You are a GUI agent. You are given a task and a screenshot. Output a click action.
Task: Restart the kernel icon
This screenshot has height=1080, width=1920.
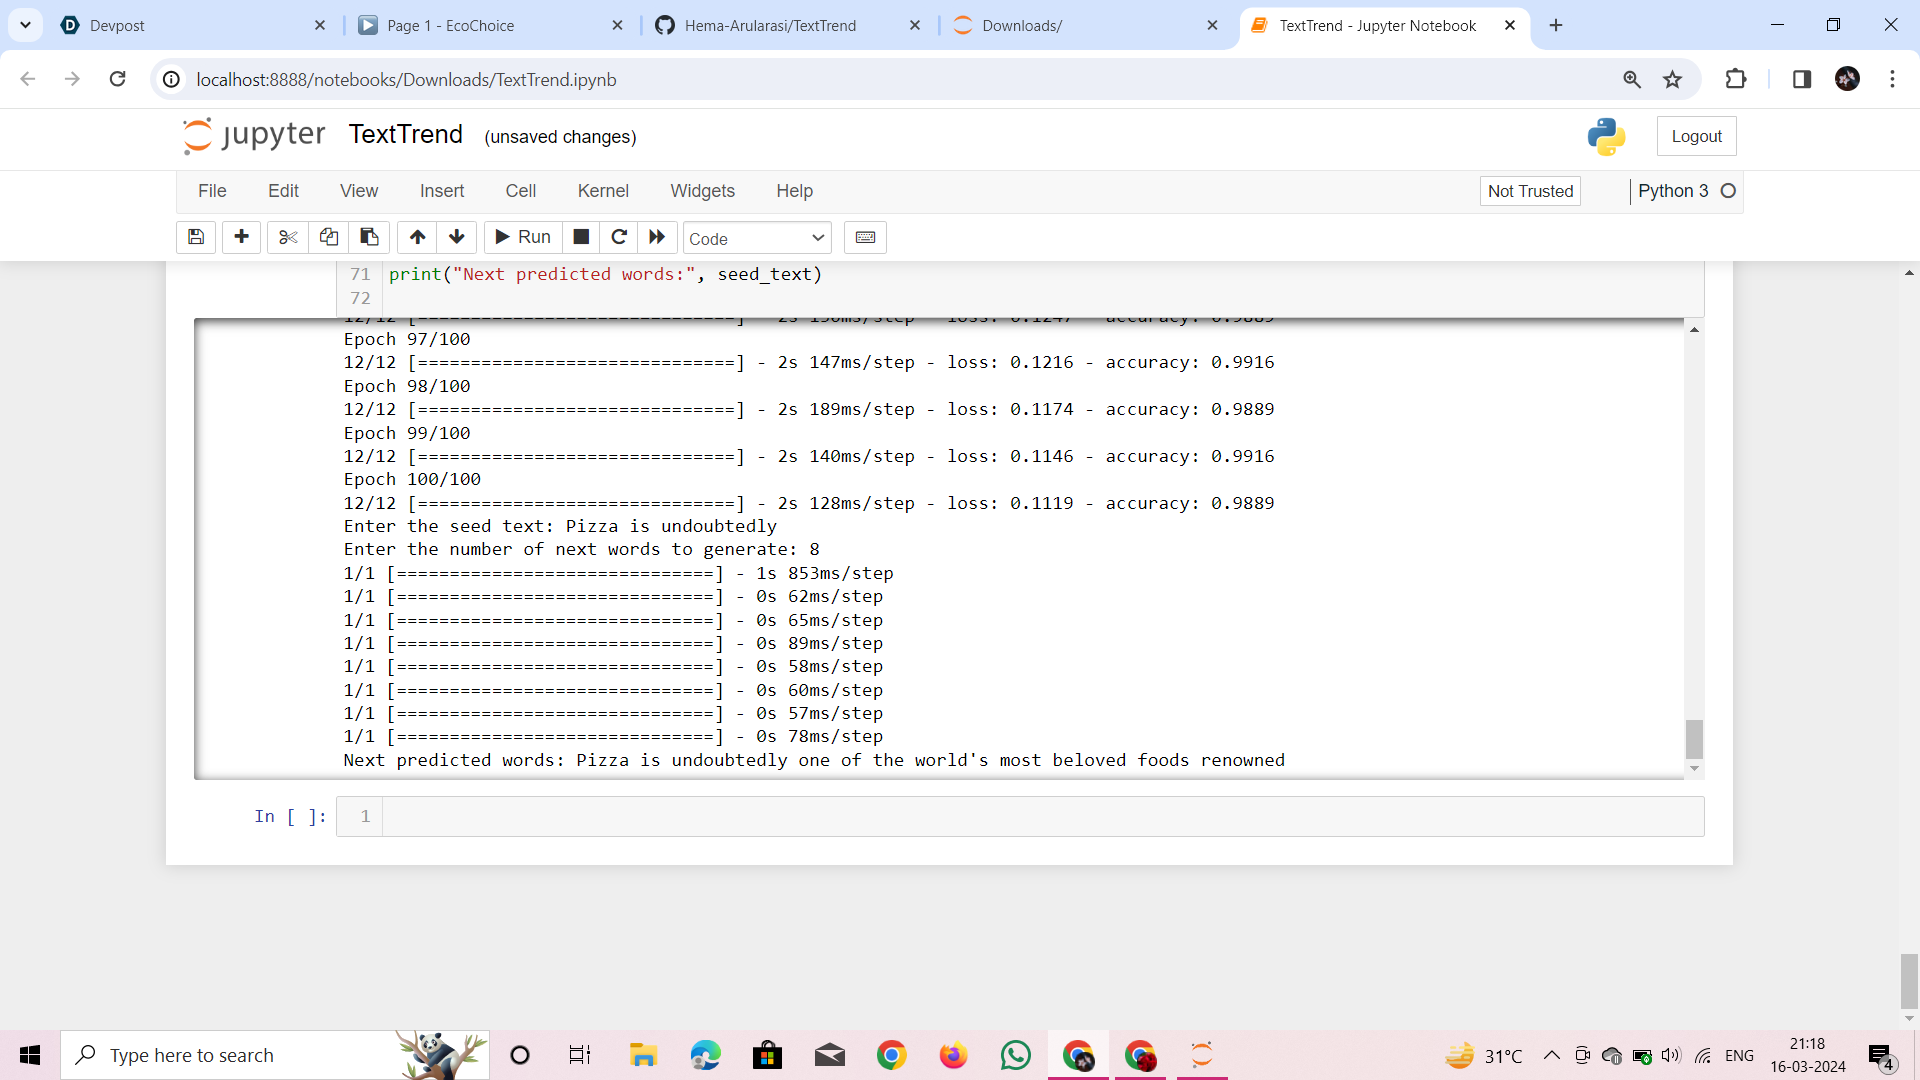619,237
